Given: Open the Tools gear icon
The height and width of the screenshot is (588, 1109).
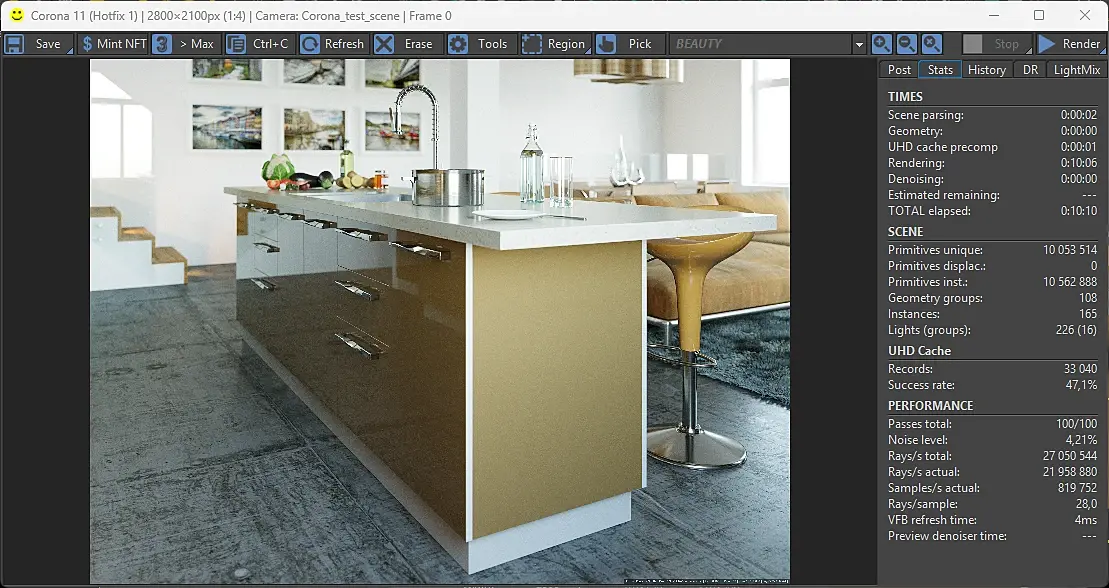Looking at the screenshot, I should coord(458,44).
